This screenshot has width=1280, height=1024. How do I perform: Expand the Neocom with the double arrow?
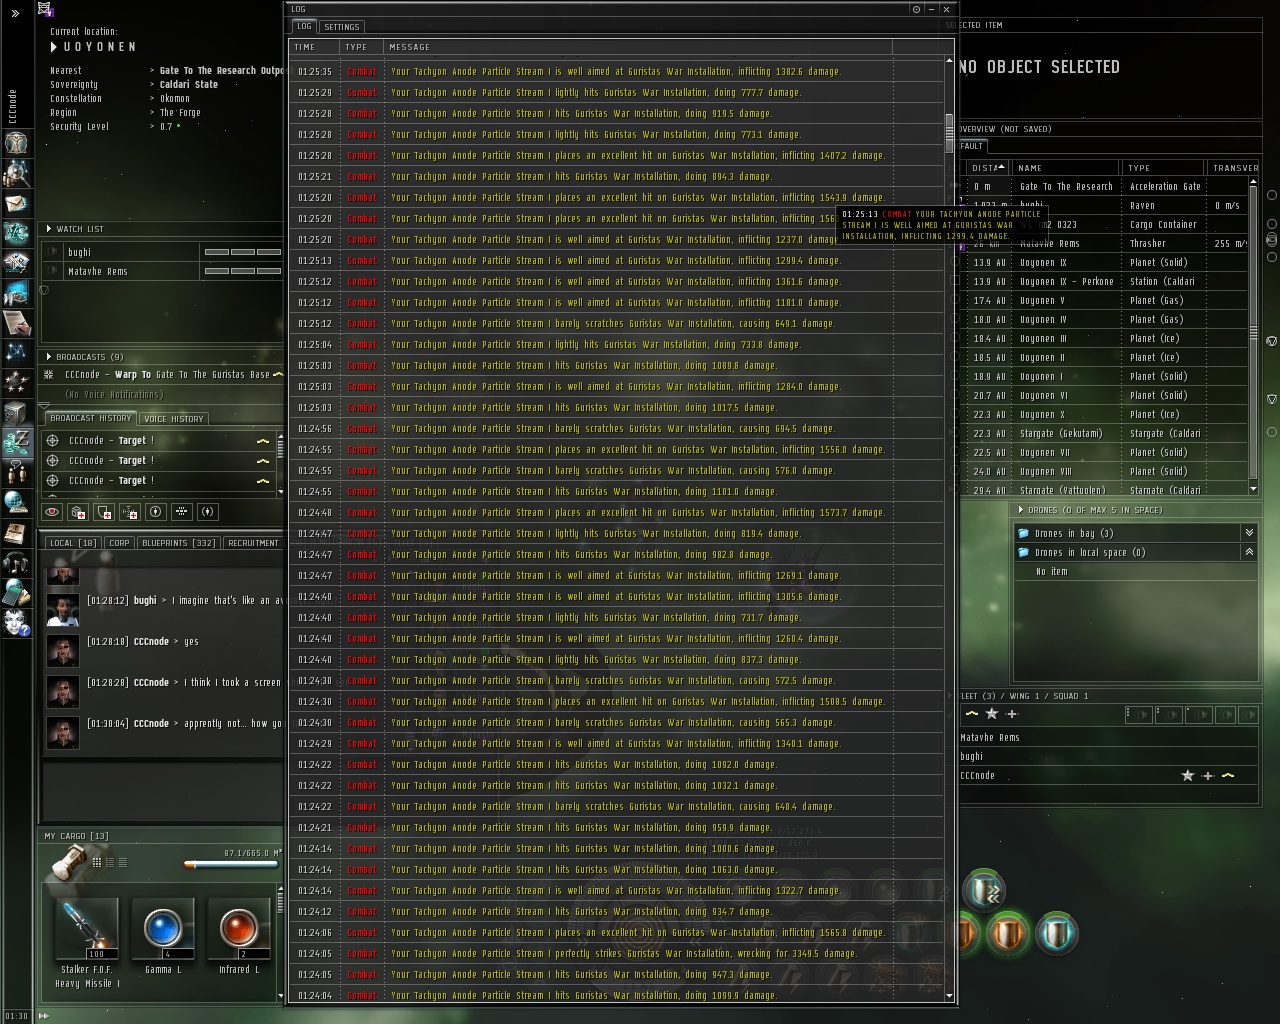[x=16, y=14]
